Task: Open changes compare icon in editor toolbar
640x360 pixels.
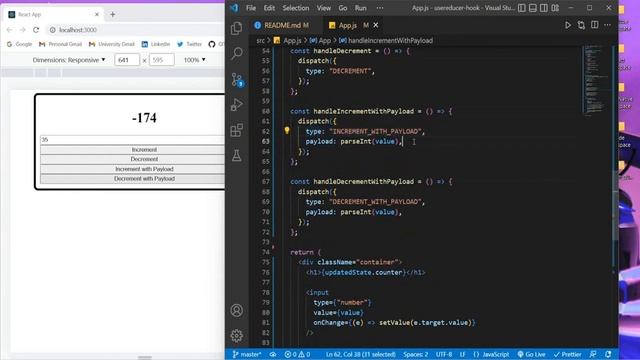Action: [581, 25]
